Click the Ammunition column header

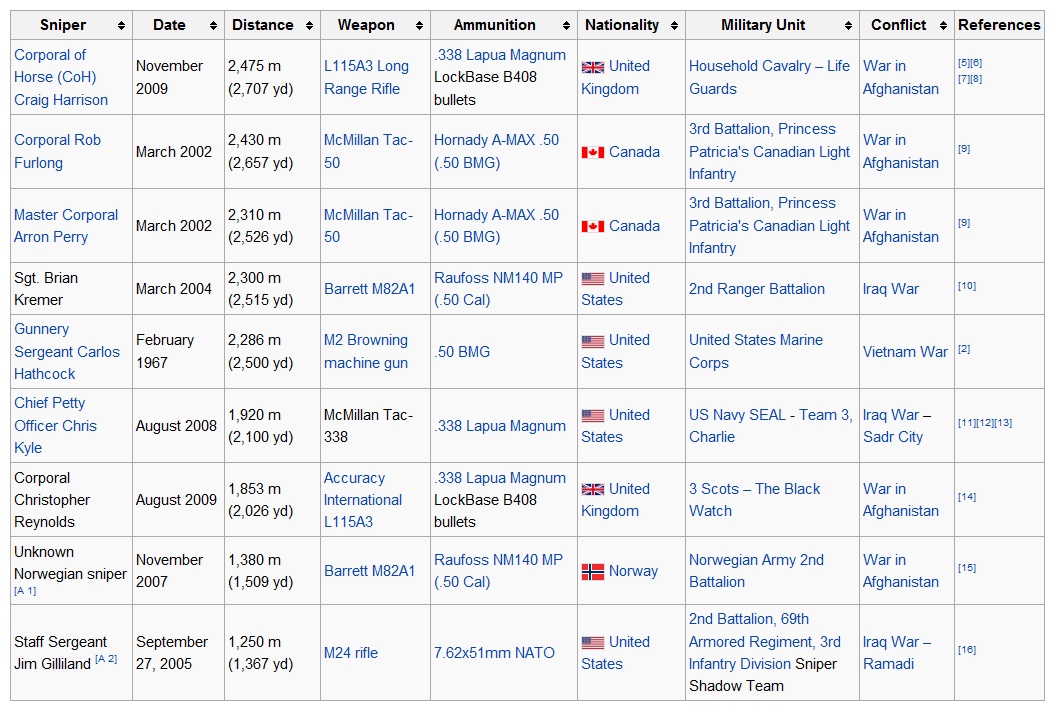click(494, 25)
